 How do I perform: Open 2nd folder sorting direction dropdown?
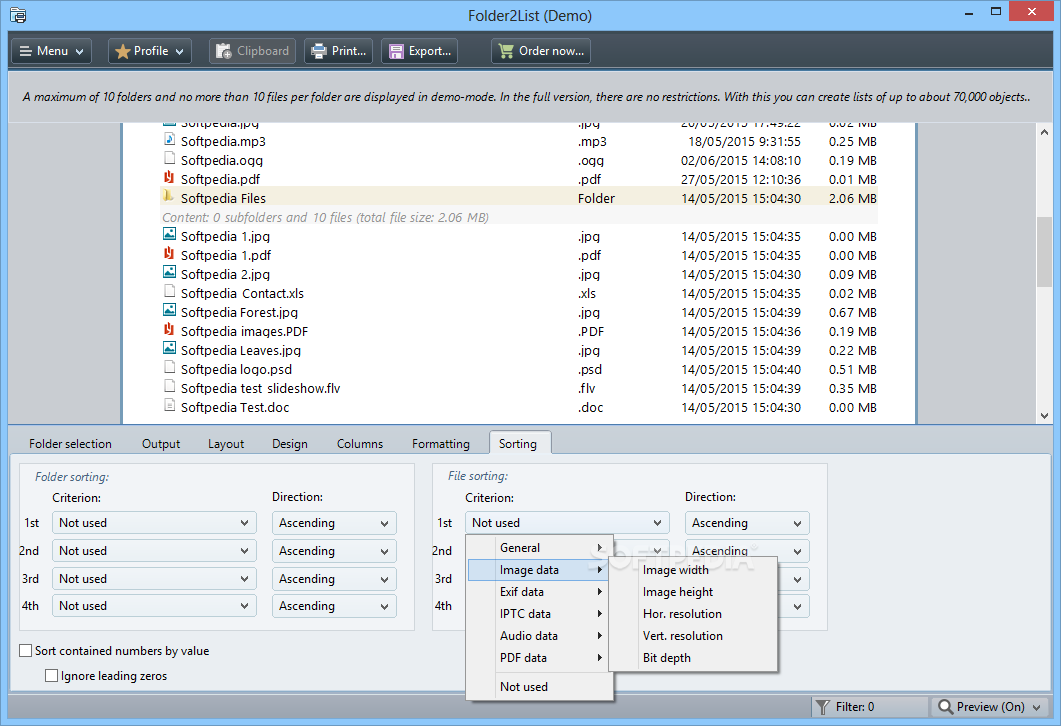point(334,551)
